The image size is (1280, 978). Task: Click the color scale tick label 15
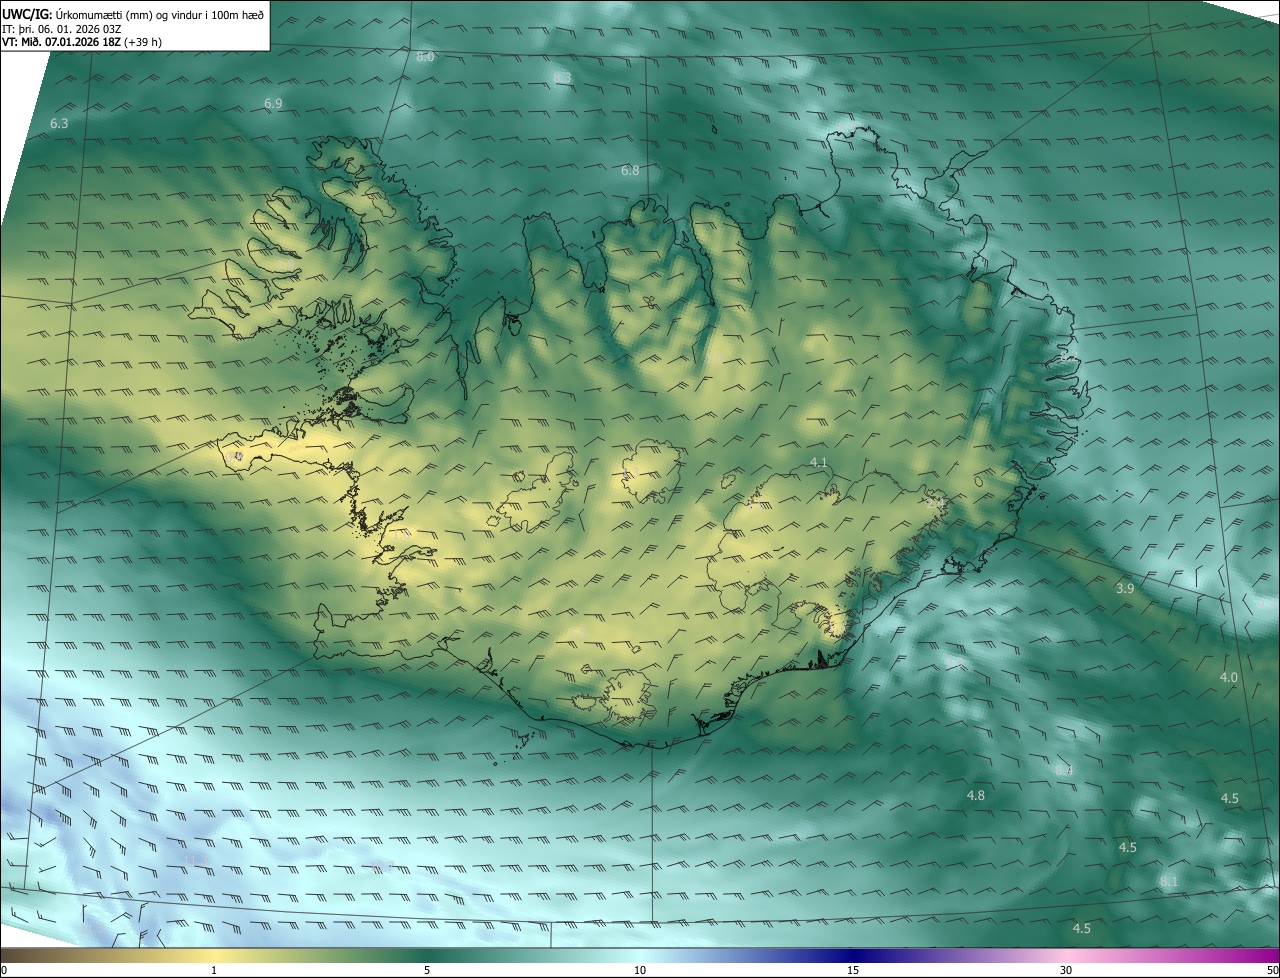(x=853, y=971)
